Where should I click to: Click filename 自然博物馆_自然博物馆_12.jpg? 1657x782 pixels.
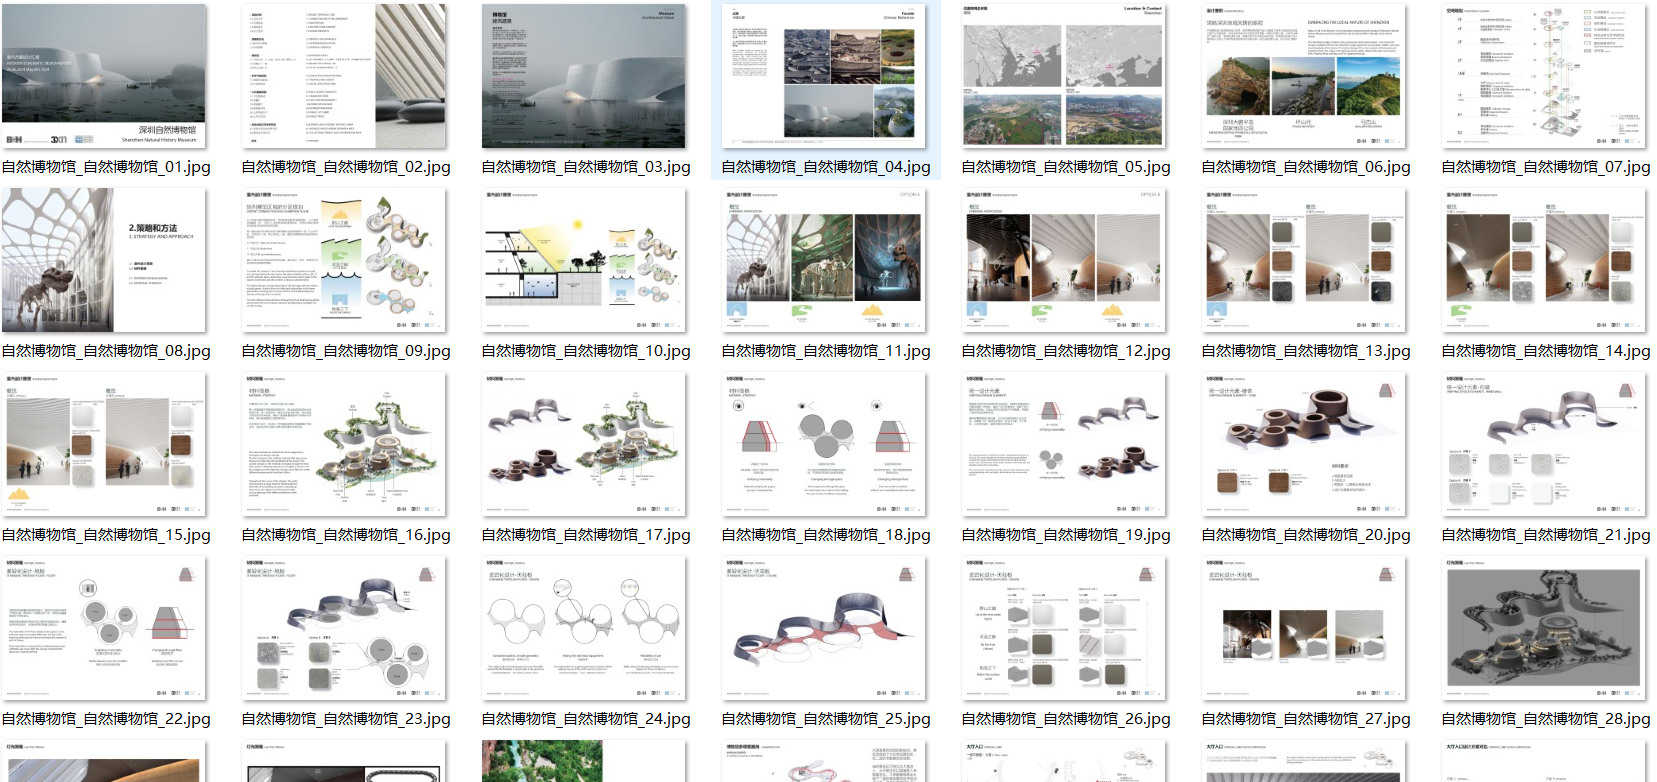pos(1066,351)
